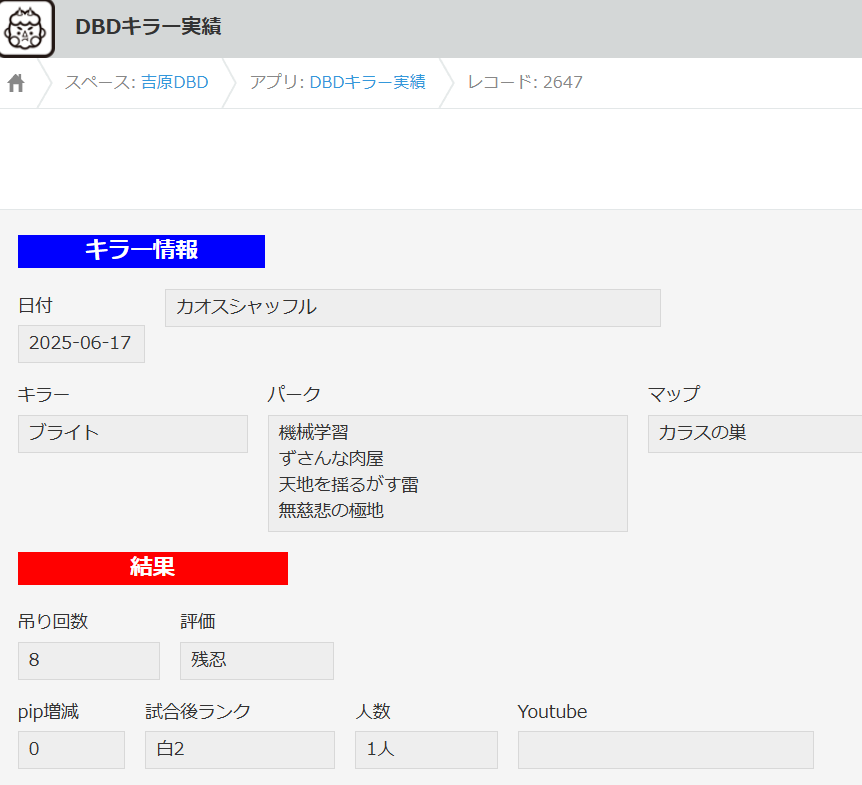Click the DBD killer app logo icon
The image size is (862, 785).
[26, 28]
